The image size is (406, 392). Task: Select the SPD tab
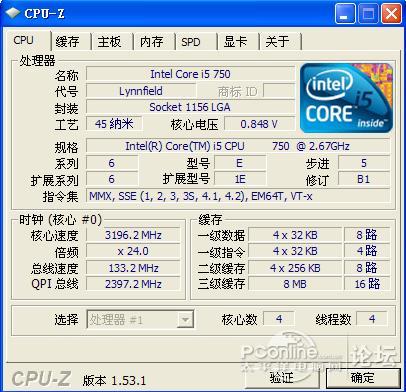(191, 42)
